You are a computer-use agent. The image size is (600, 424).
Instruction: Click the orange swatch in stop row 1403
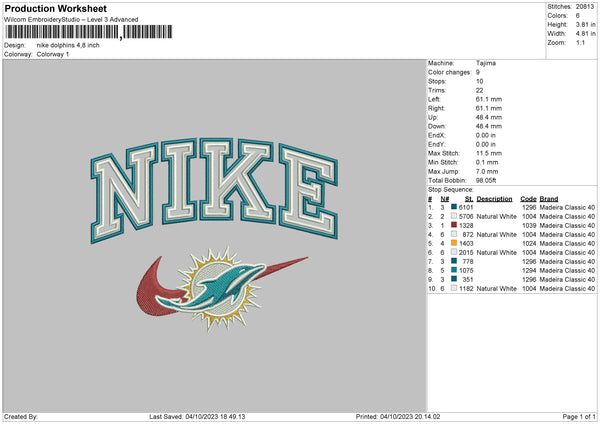click(x=454, y=243)
